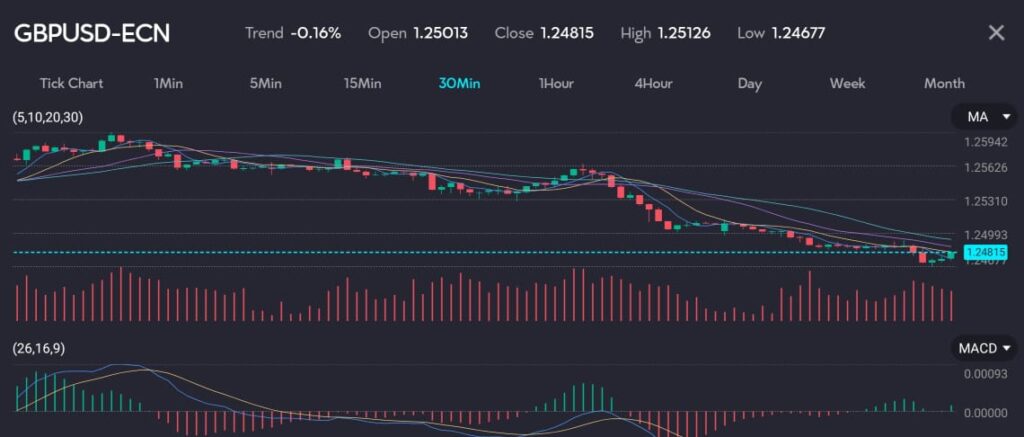Open the Month timeframe chart
The image size is (1024, 437).
coord(944,83)
